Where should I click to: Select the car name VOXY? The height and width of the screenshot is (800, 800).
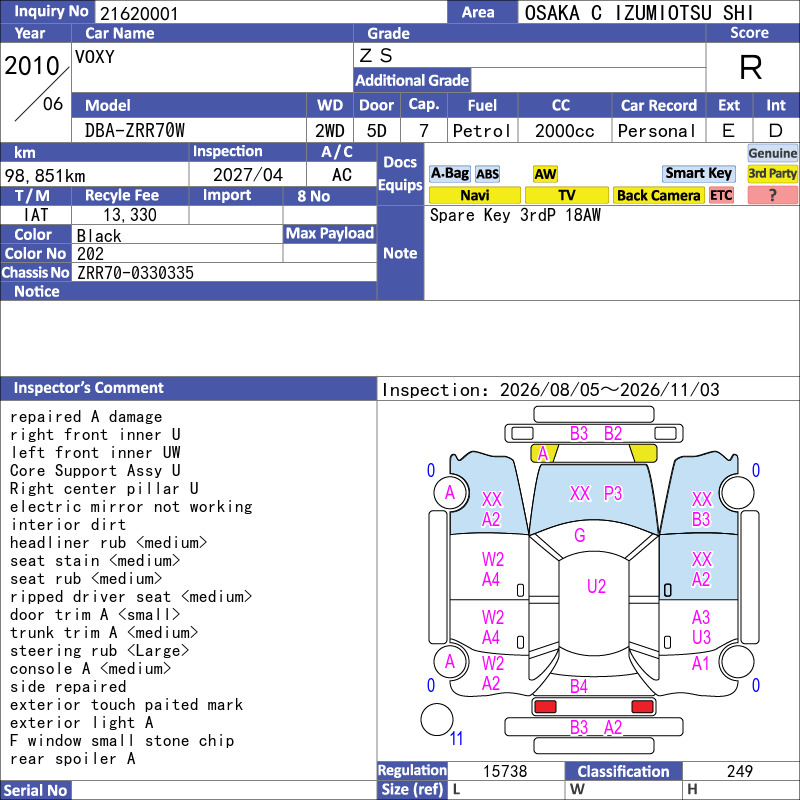(x=94, y=57)
